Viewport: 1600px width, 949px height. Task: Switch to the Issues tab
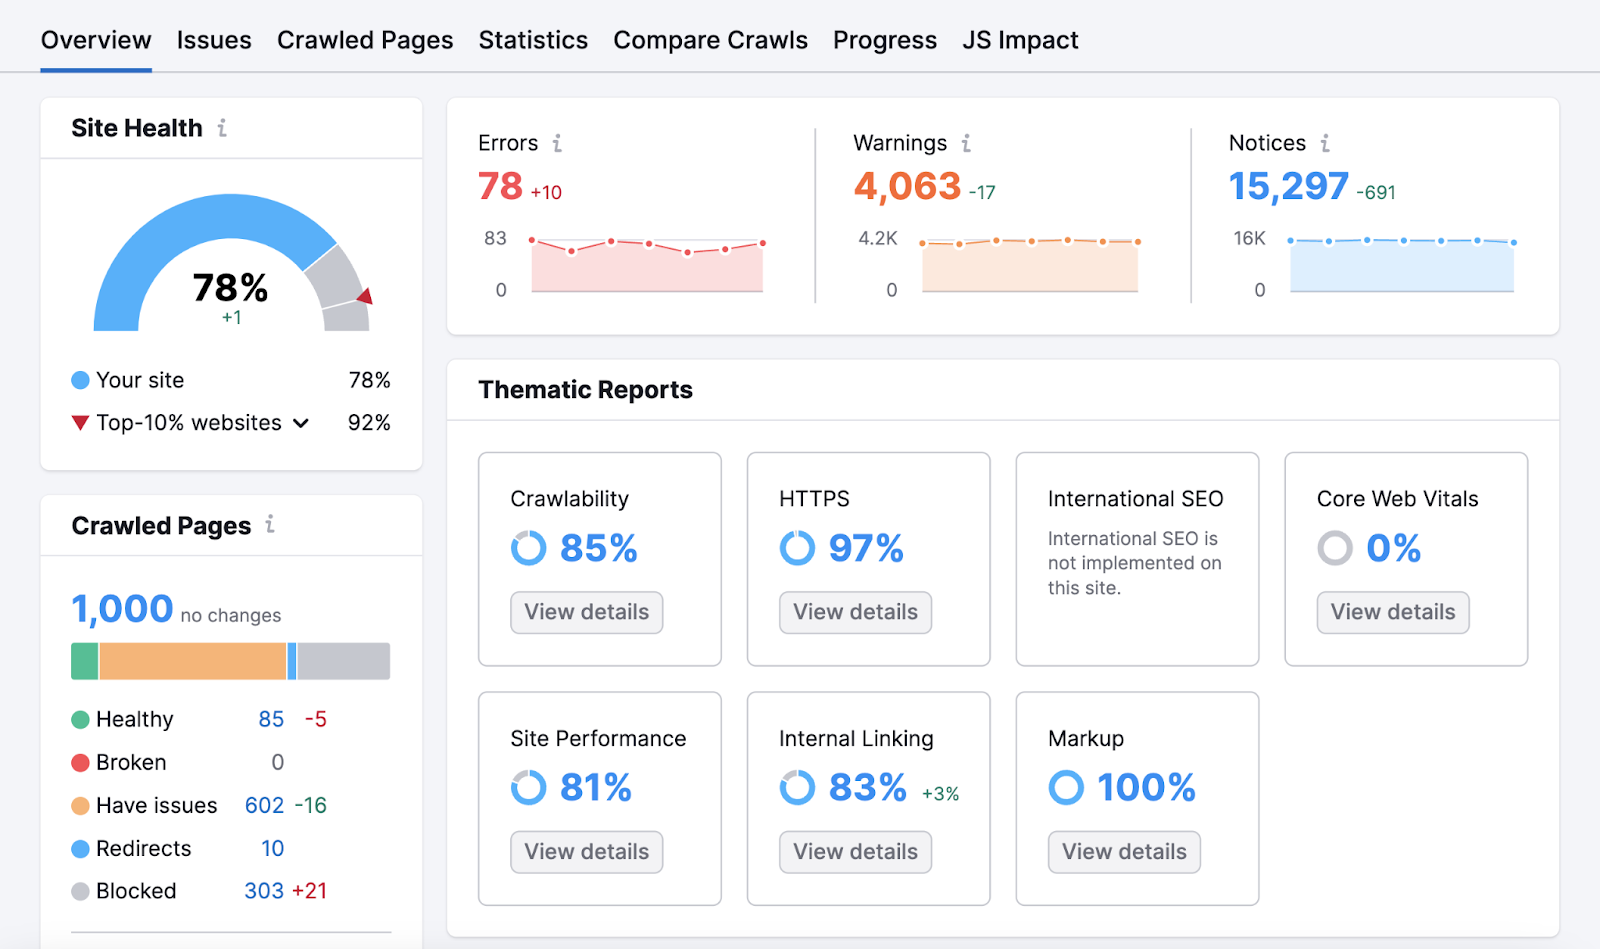pyautogui.click(x=214, y=40)
